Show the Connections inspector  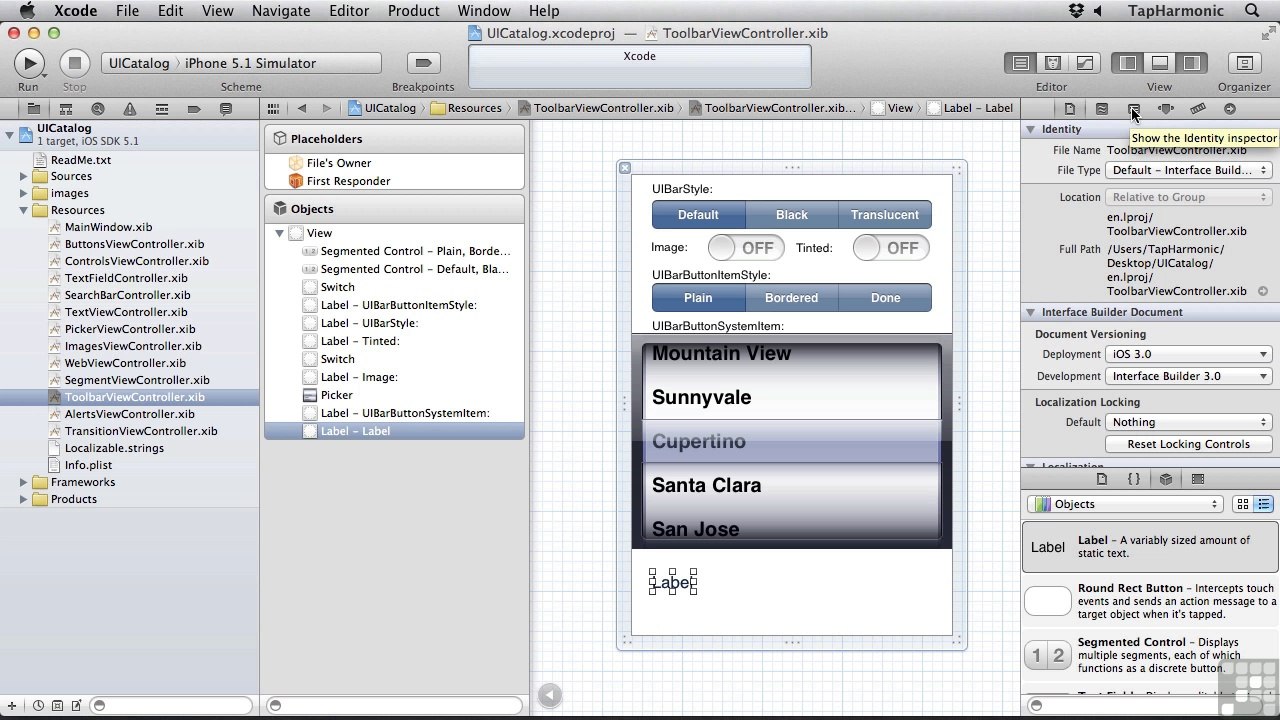(1230, 109)
